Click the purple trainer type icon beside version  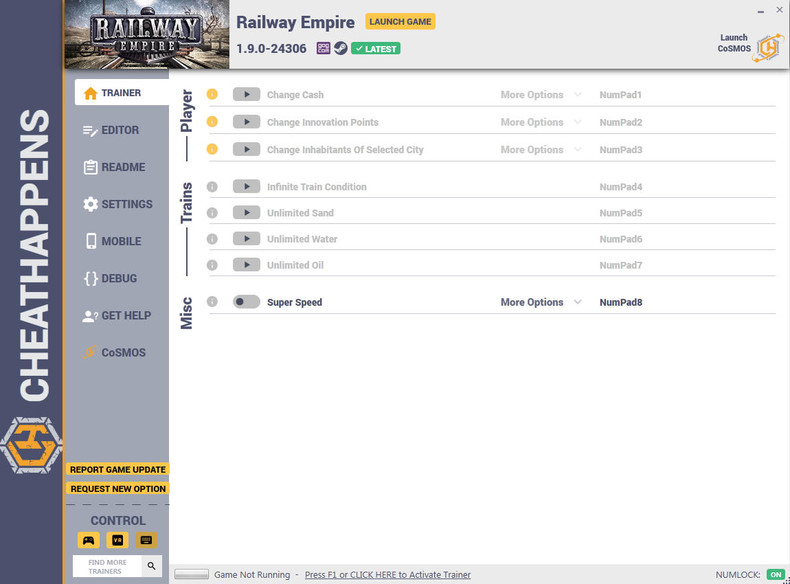(x=323, y=48)
